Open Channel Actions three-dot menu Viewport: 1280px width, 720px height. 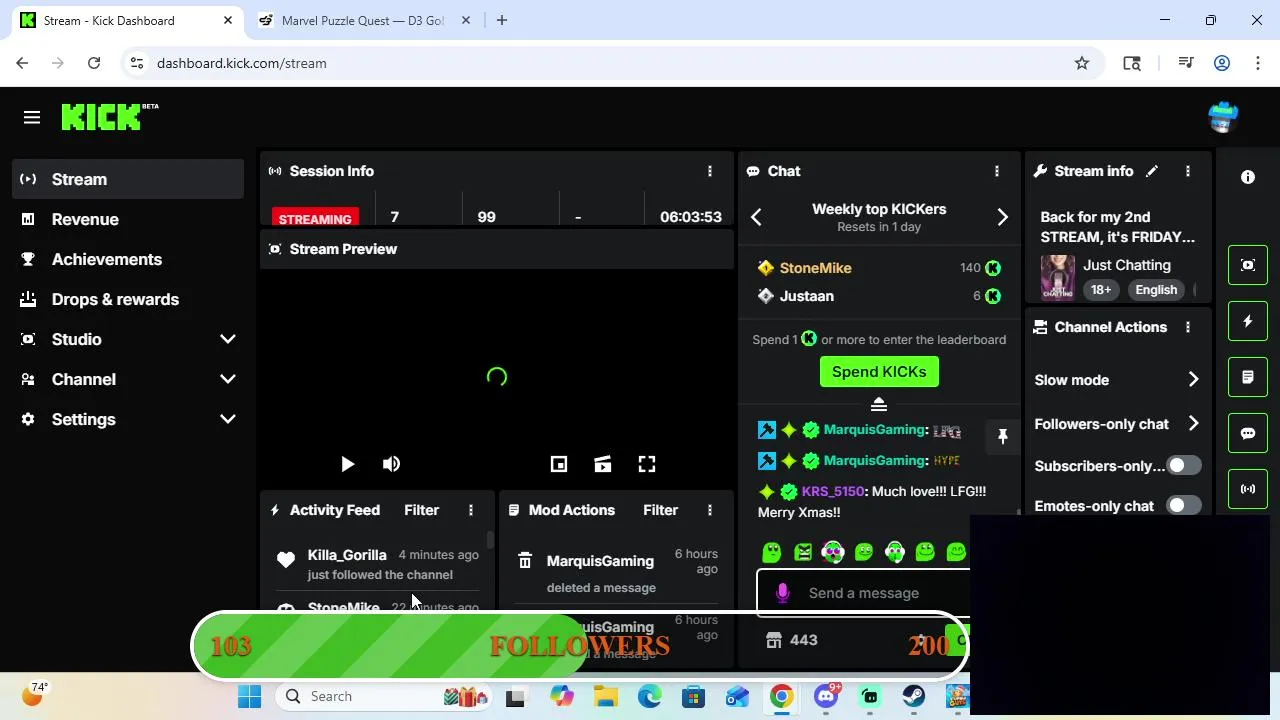coord(1188,327)
